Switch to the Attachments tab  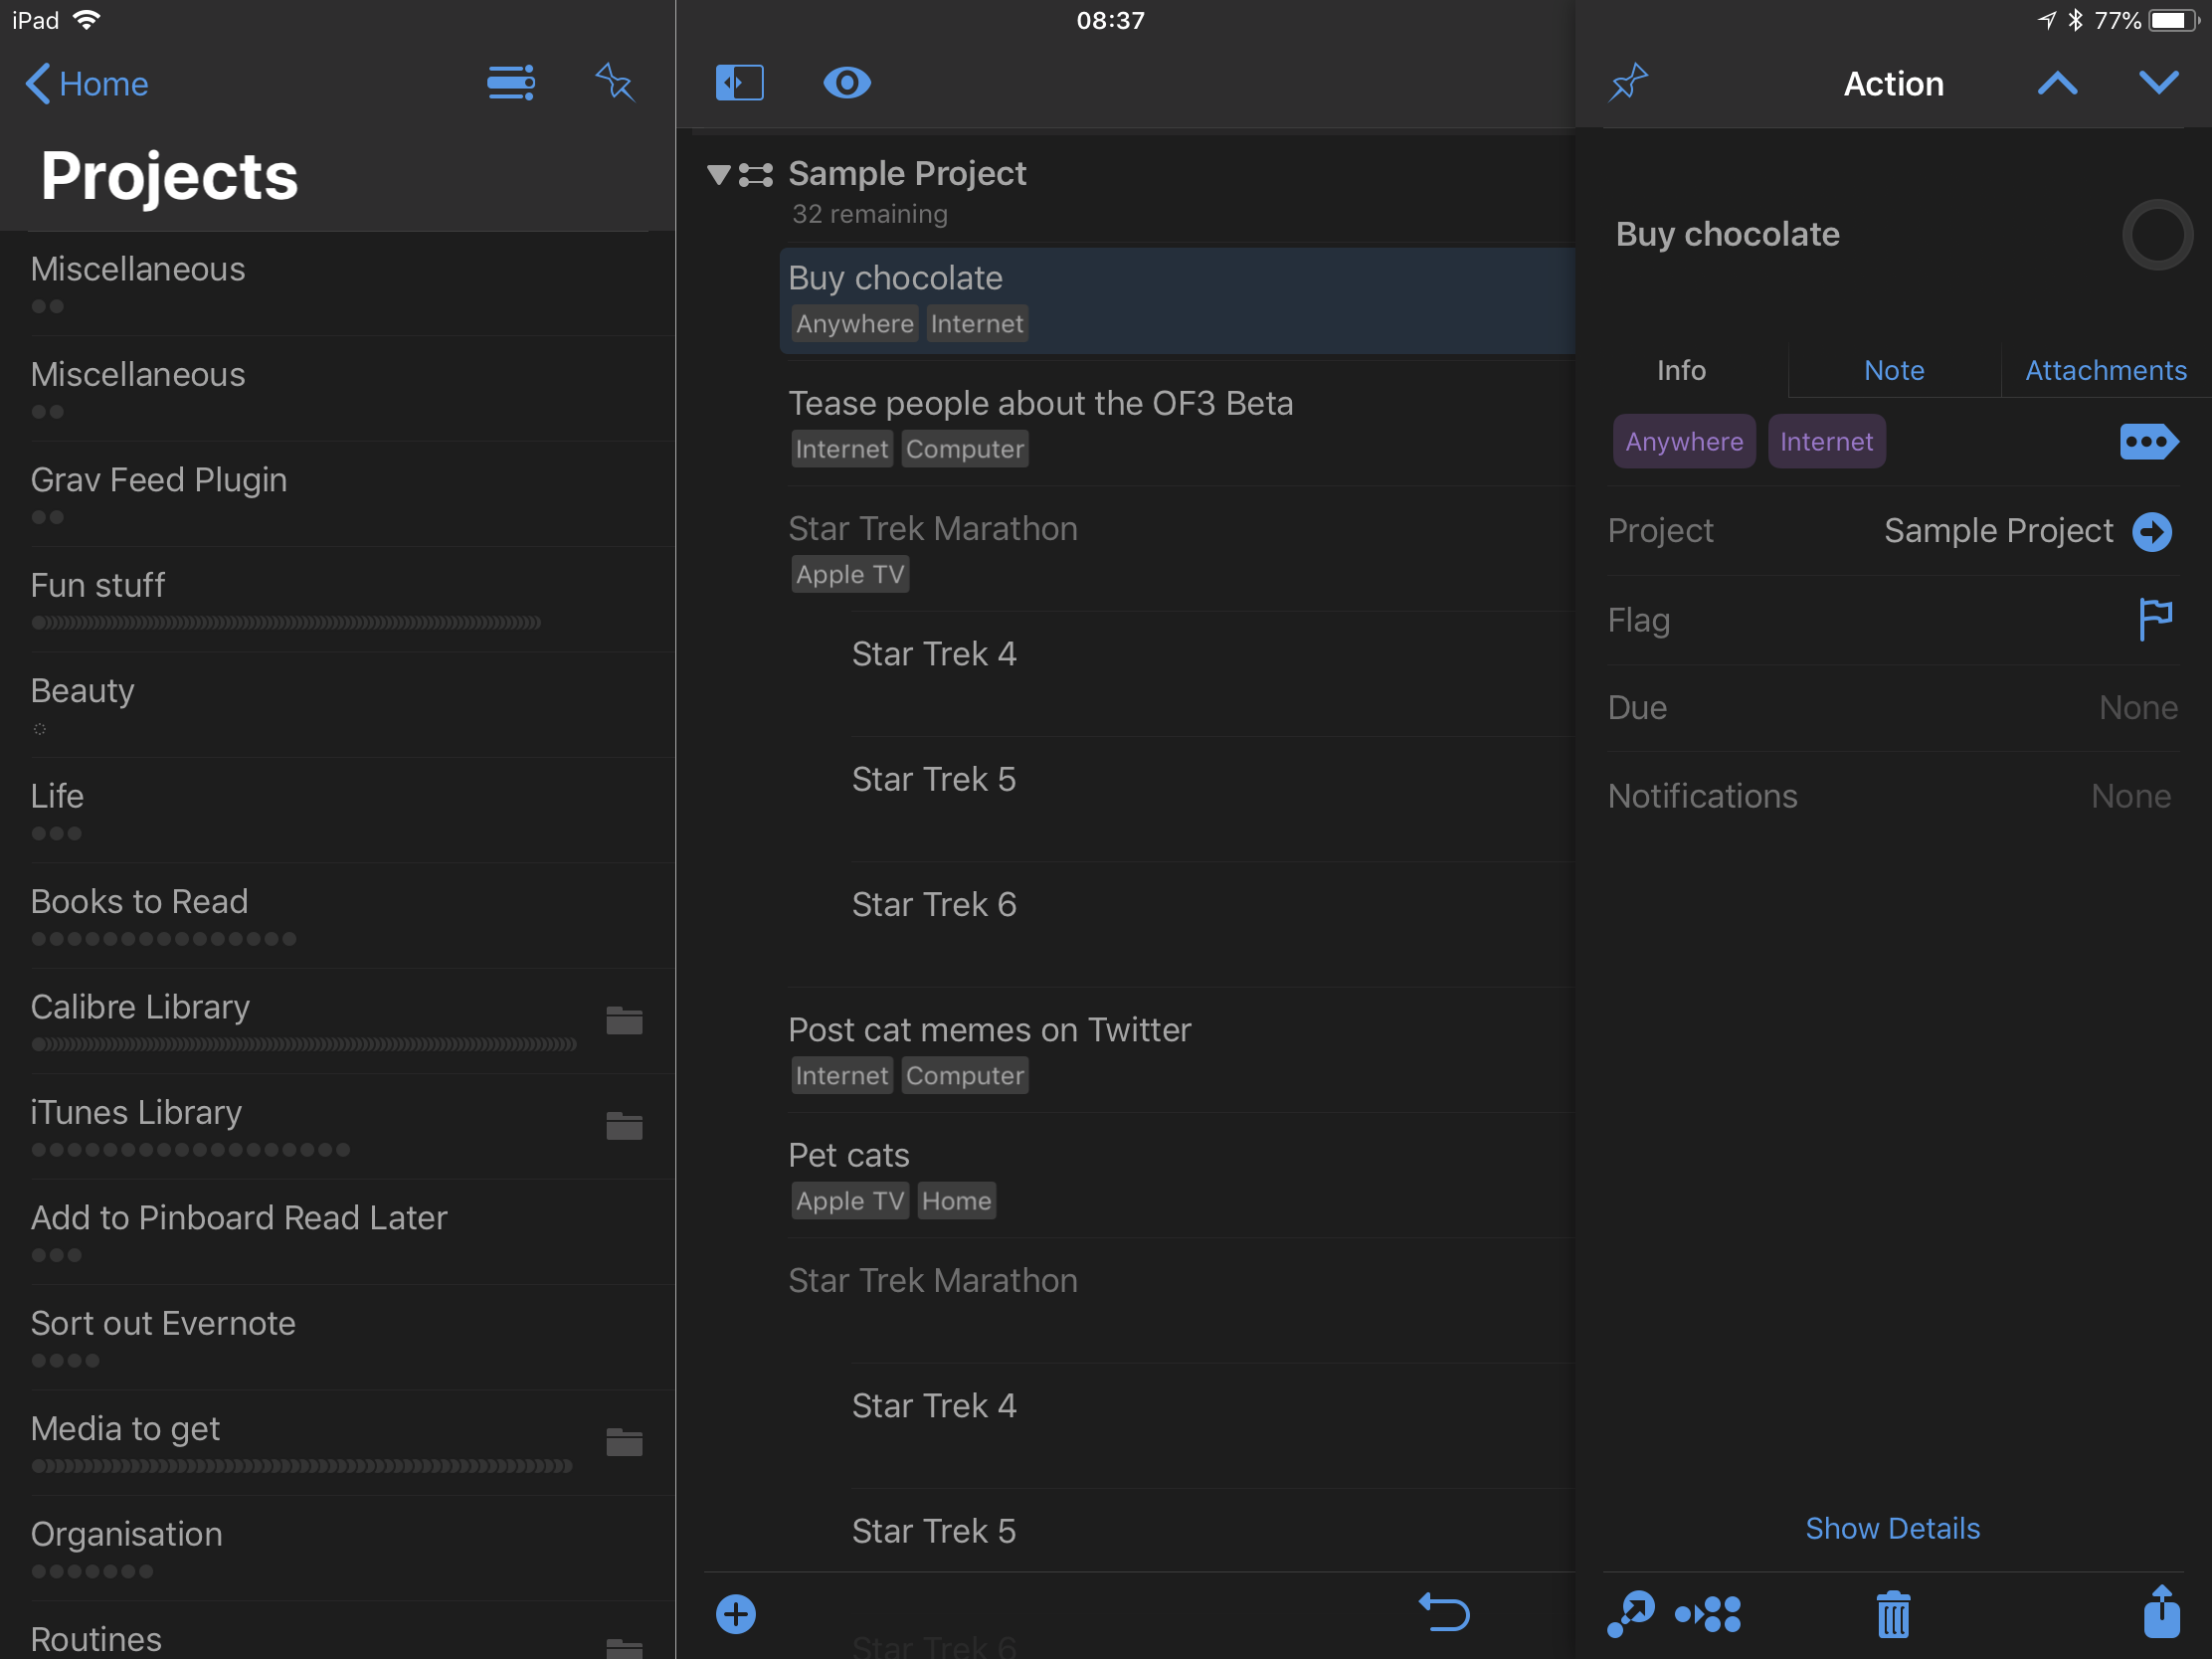[x=2105, y=370]
